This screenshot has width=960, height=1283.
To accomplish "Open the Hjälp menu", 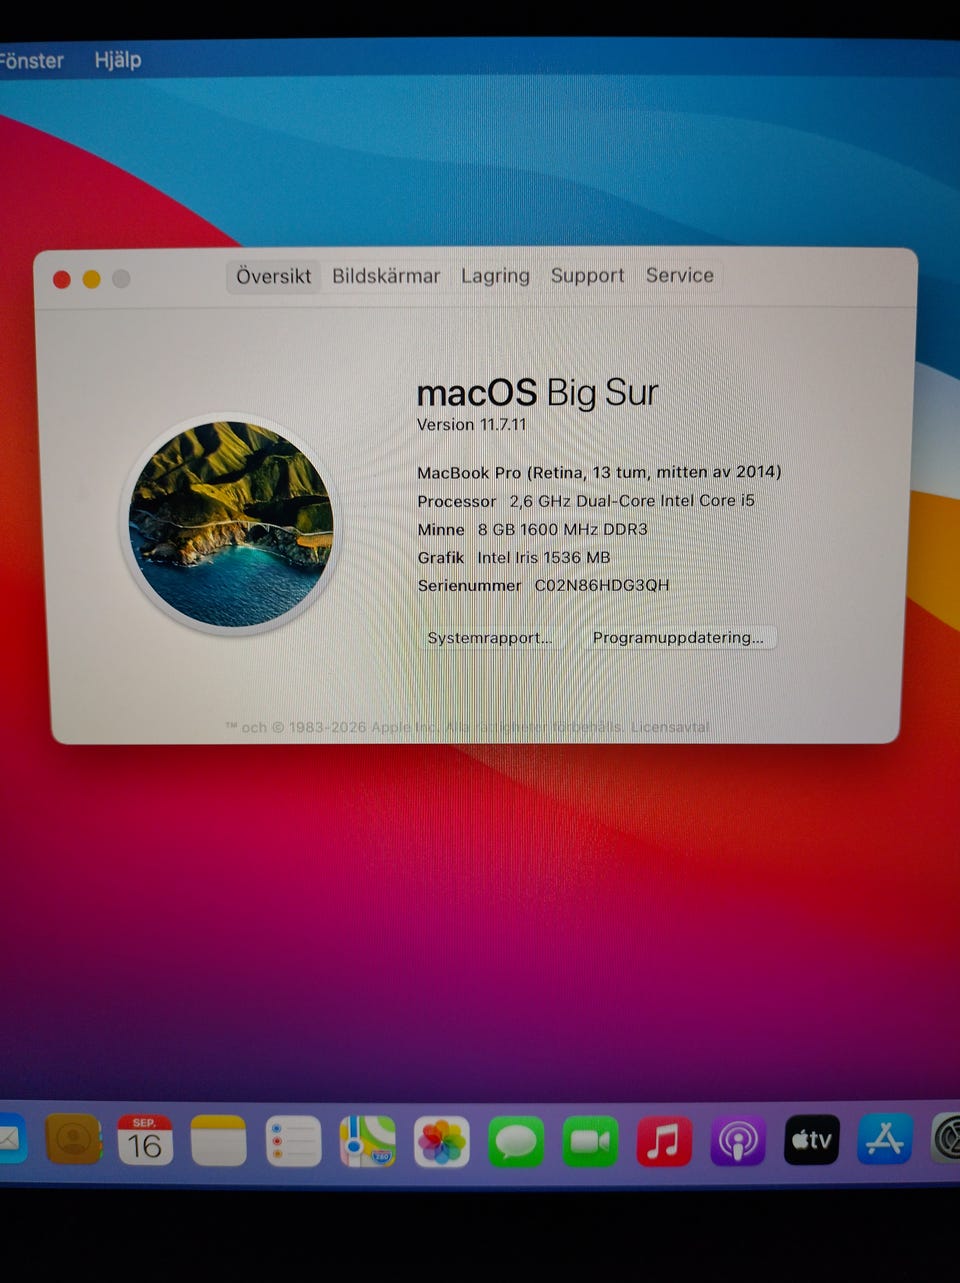I will (118, 60).
